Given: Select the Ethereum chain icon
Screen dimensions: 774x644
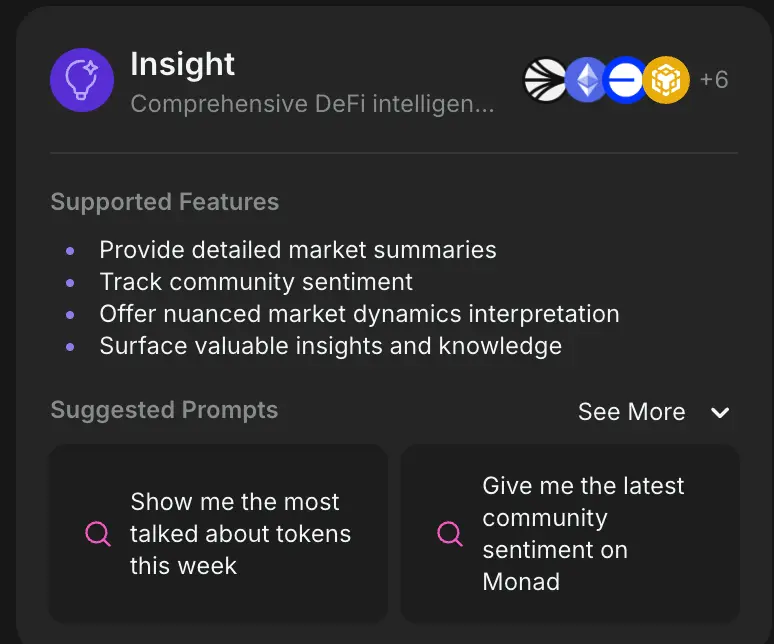Looking at the screenshot, I should 586,80.
